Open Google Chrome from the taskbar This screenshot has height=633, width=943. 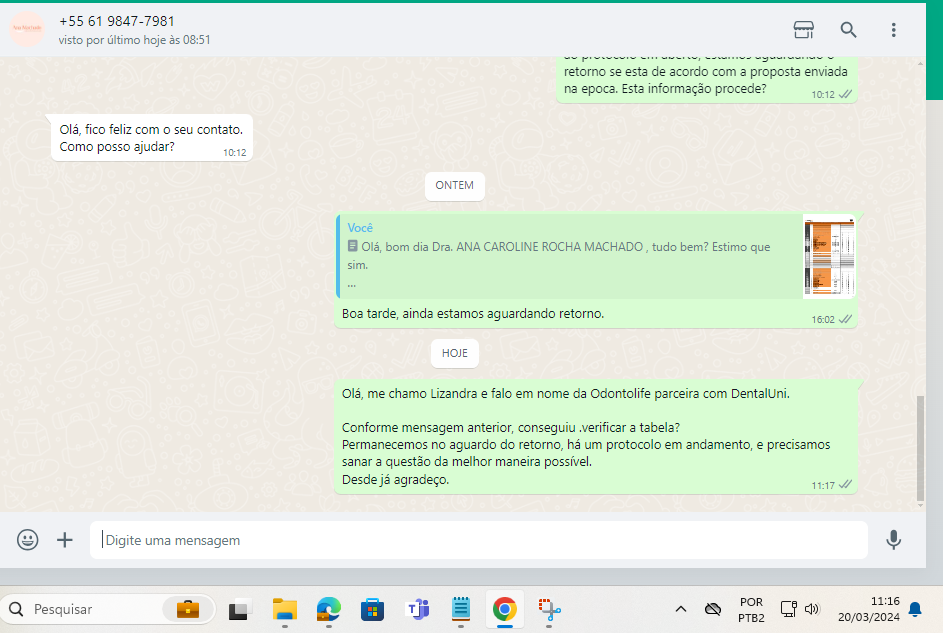[x=505, y=608]
